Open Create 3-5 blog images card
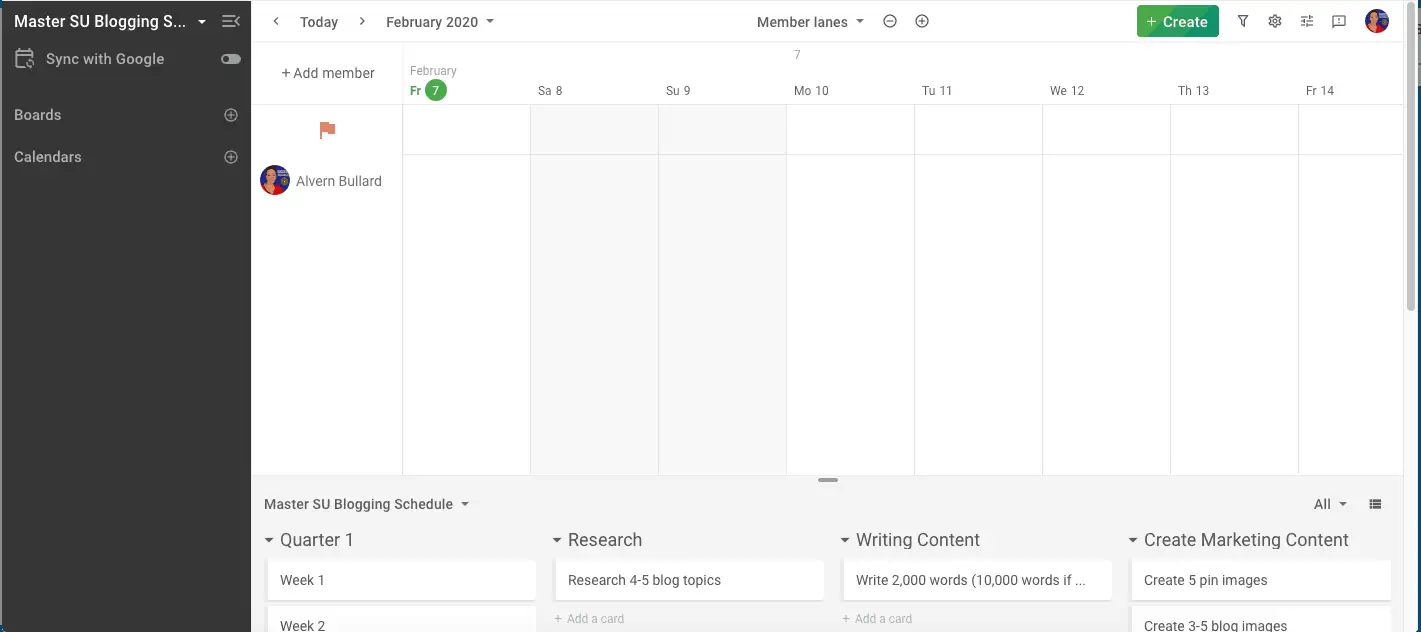Image resolution: width=1421 pixels, height=632 pixels. coord(1261,620)
